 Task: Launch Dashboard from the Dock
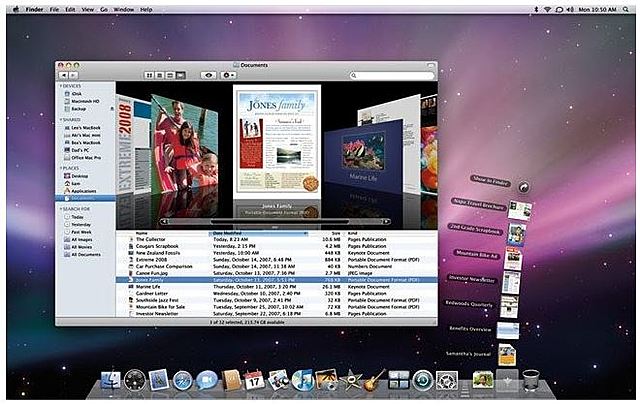coord(135,380)
